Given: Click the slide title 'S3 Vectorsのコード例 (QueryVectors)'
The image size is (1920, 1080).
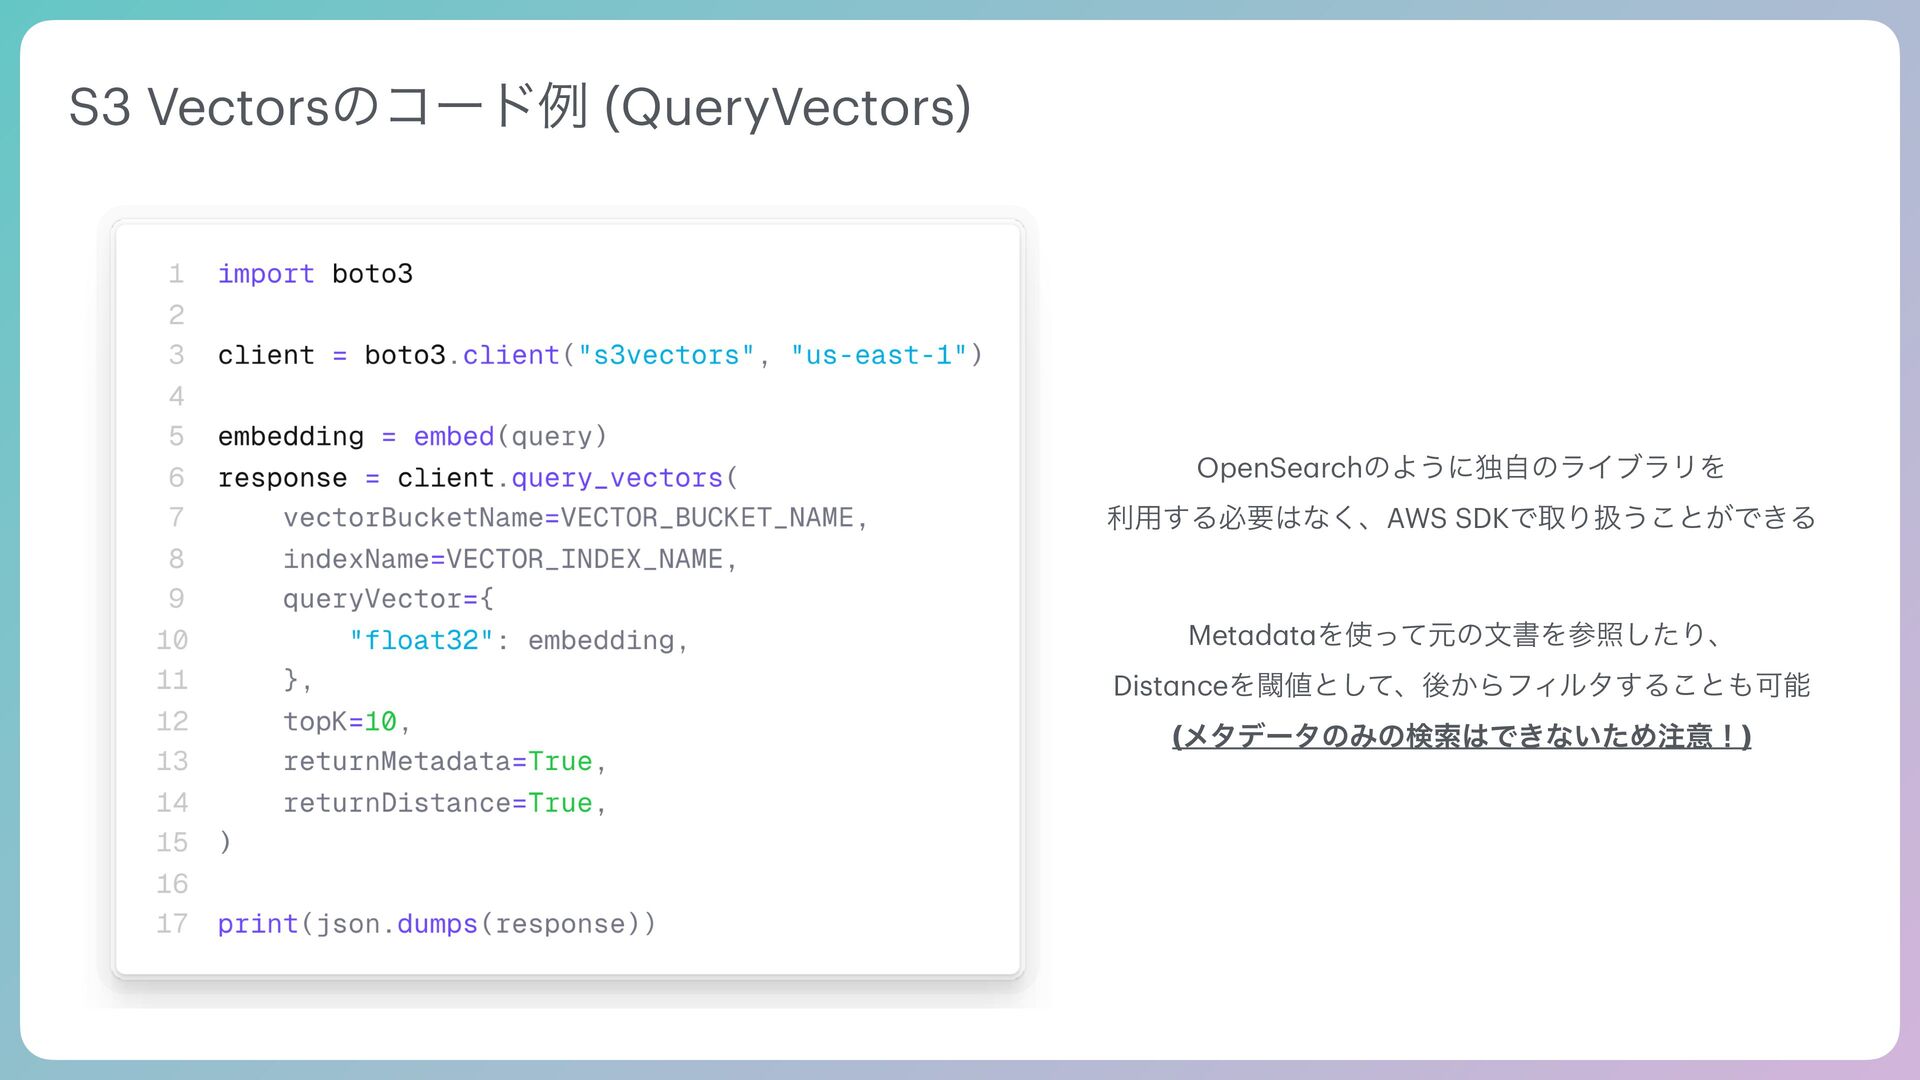Looking at the screenshot, I should tap(519, 107).
